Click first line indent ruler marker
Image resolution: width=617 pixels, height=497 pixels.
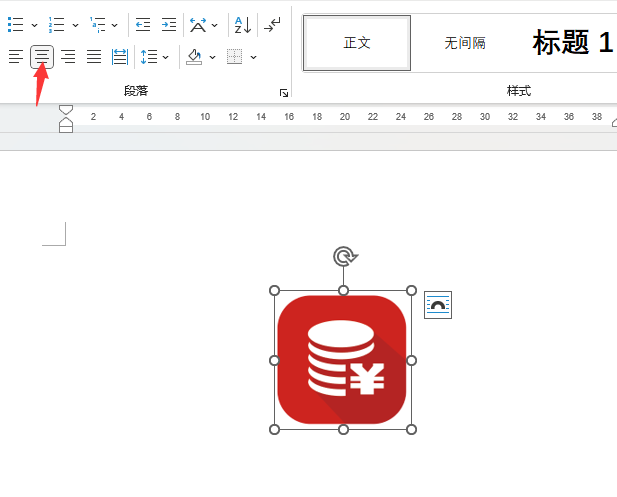click(x=66, y=109)
